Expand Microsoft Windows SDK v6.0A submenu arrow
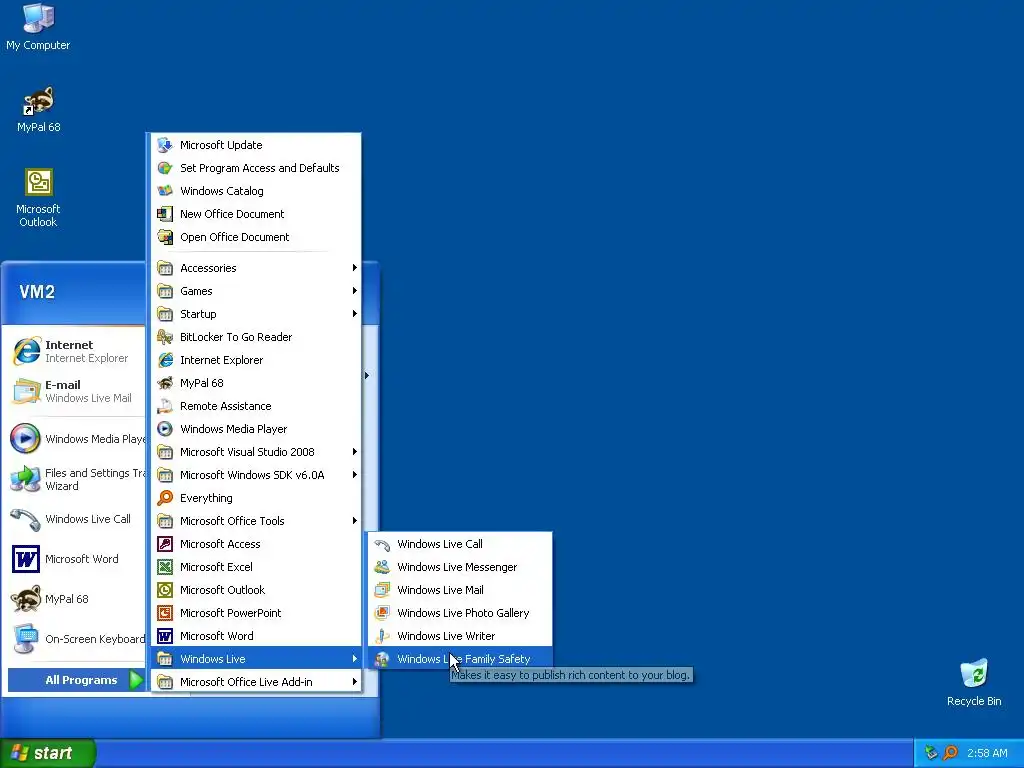This screenshot has height=768, width=1024. click(x=355, y=475)
